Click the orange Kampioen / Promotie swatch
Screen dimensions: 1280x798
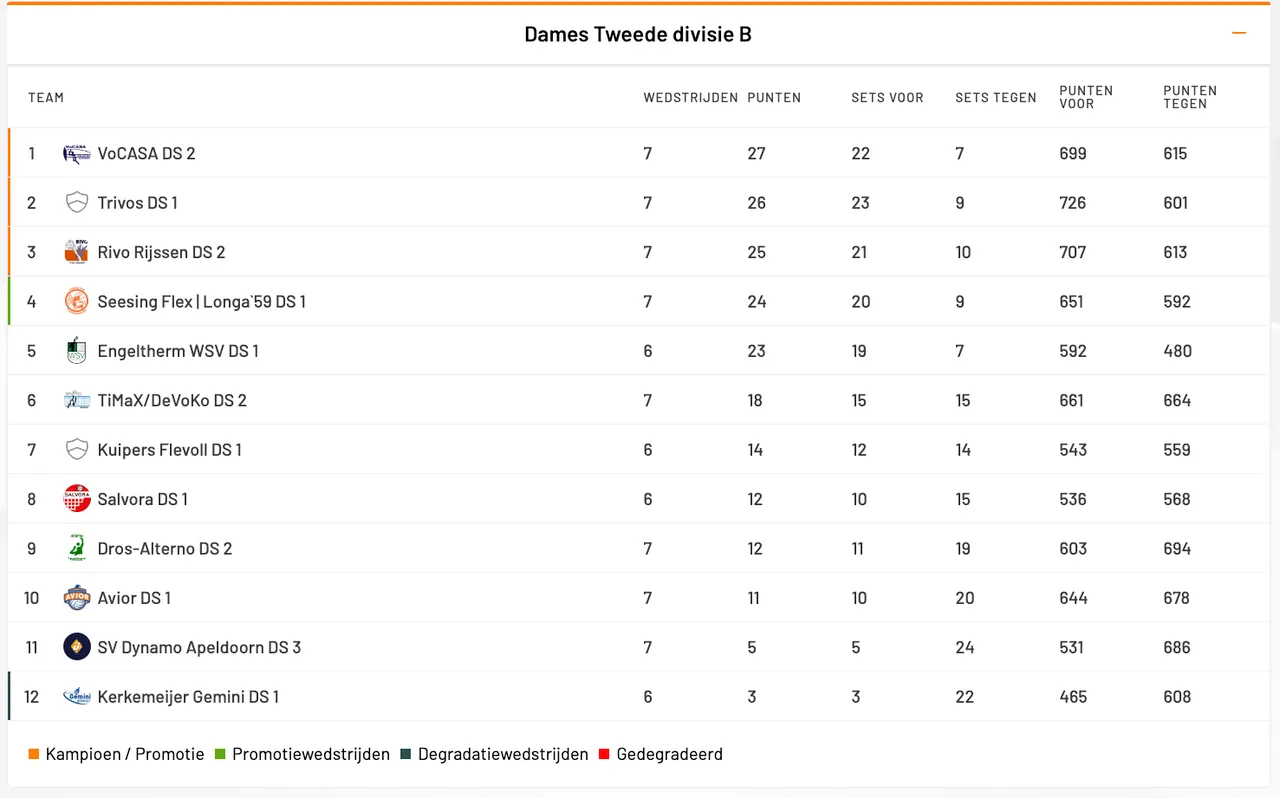(34, 755)
